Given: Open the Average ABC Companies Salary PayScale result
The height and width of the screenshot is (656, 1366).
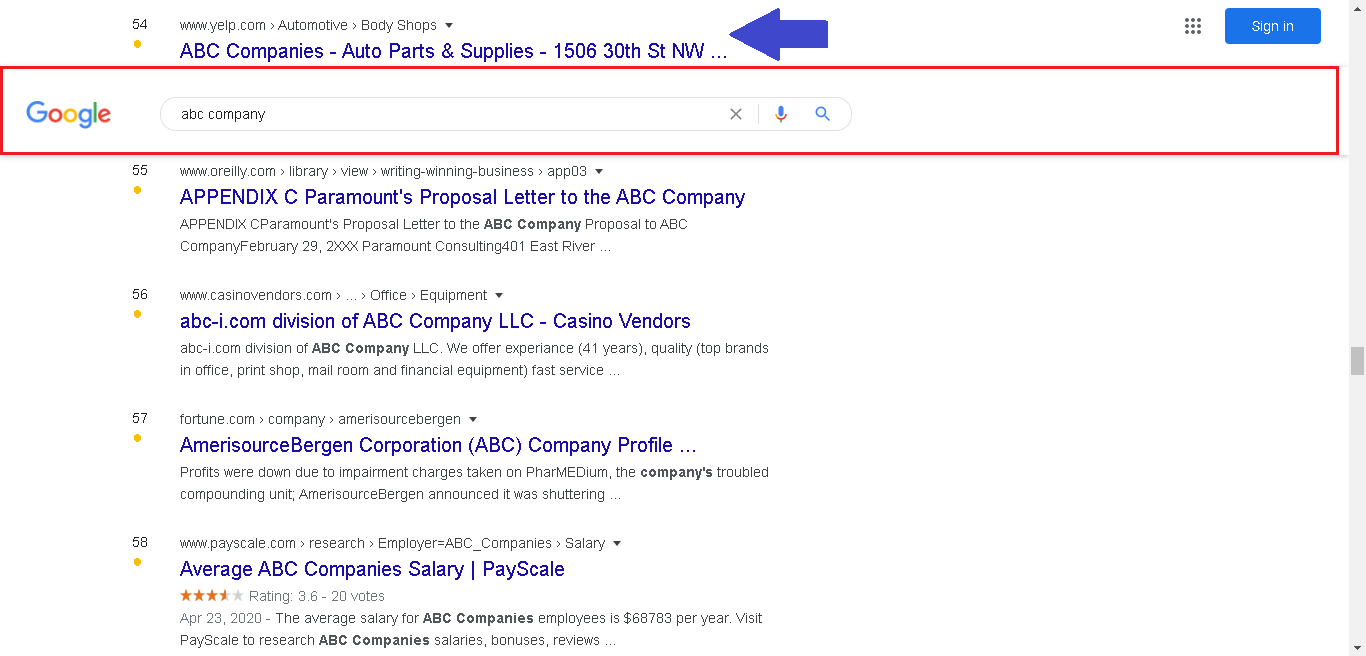Looking at the screenshot, I should (x=372, y=569).
